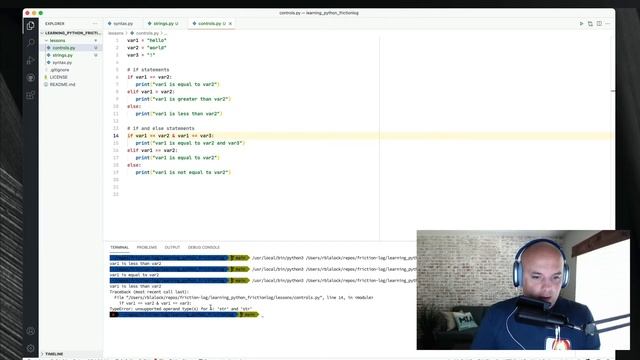640x360 pixels.
Task: Open README.md in the Explorer tree
Action: click(x=71, y=84)
